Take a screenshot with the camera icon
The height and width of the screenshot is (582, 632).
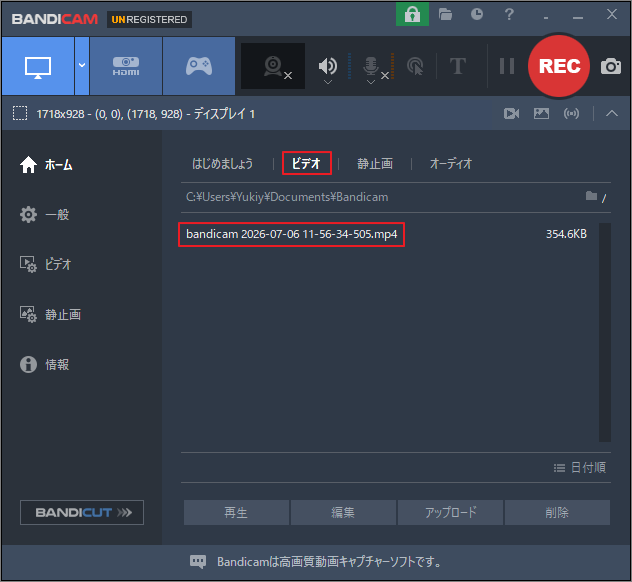(x=611, y=67)
